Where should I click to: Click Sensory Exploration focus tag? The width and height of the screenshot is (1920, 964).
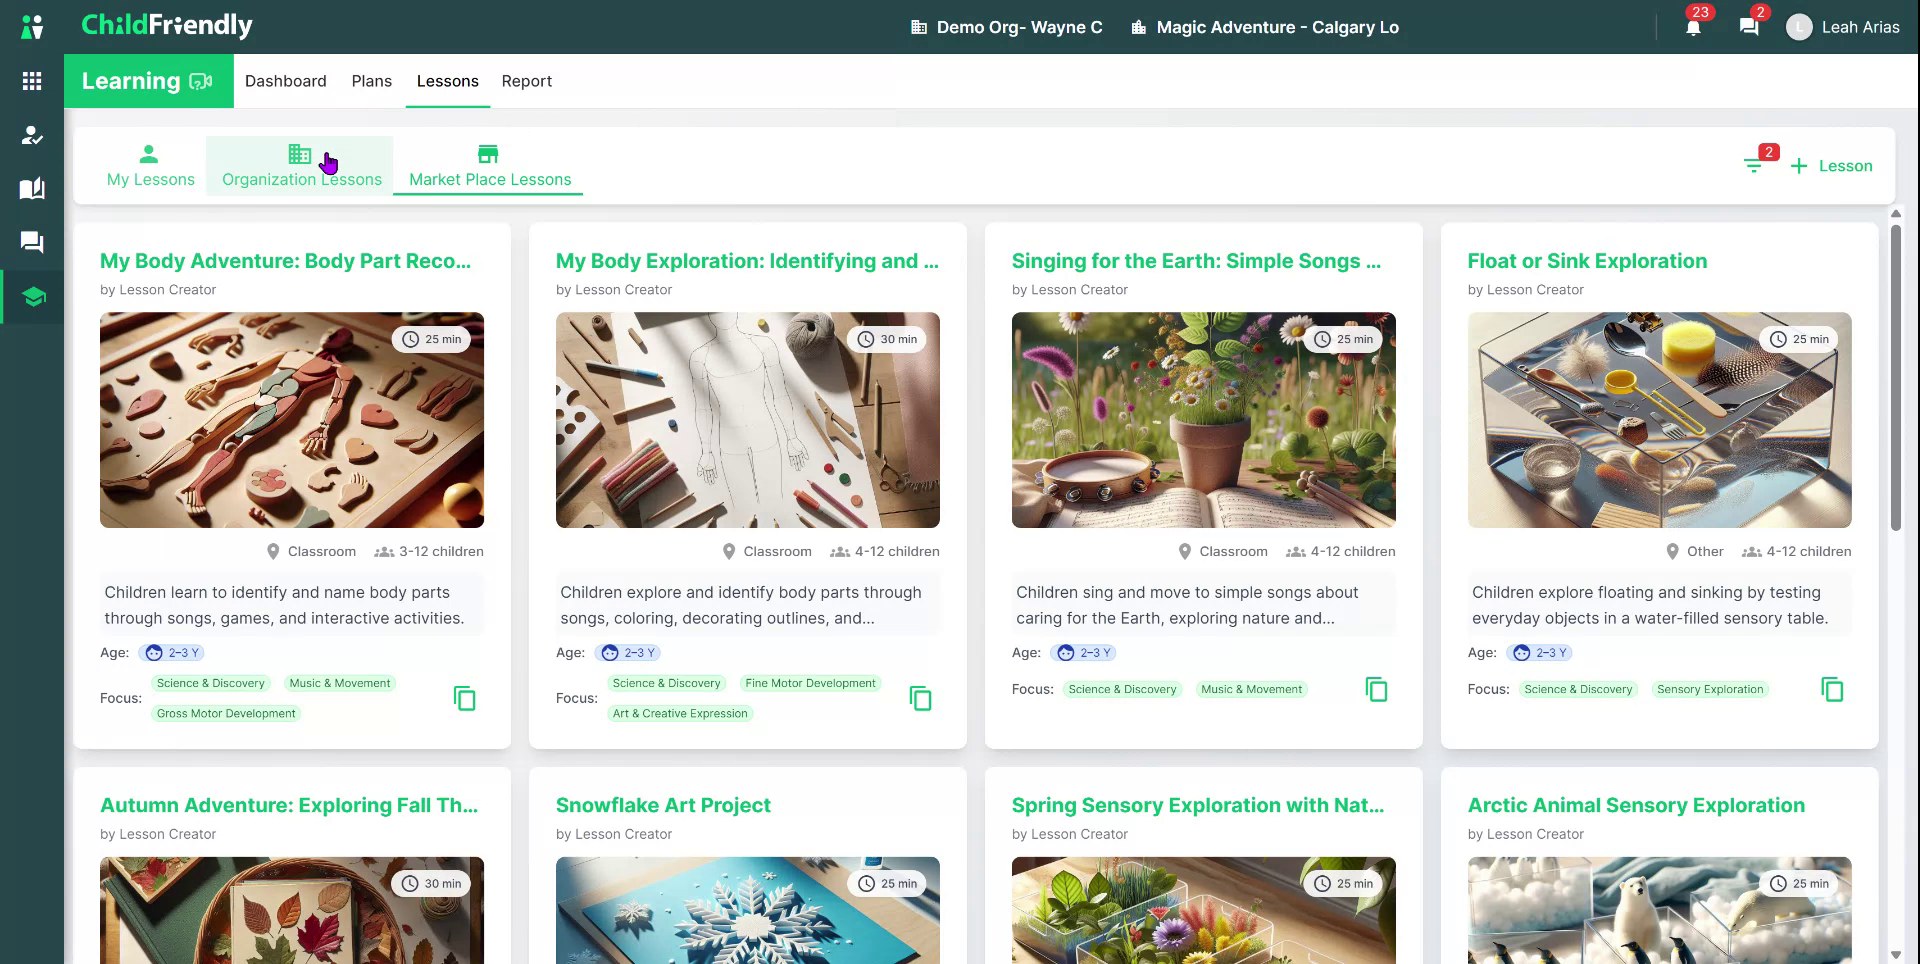[x=1710, y=690]
